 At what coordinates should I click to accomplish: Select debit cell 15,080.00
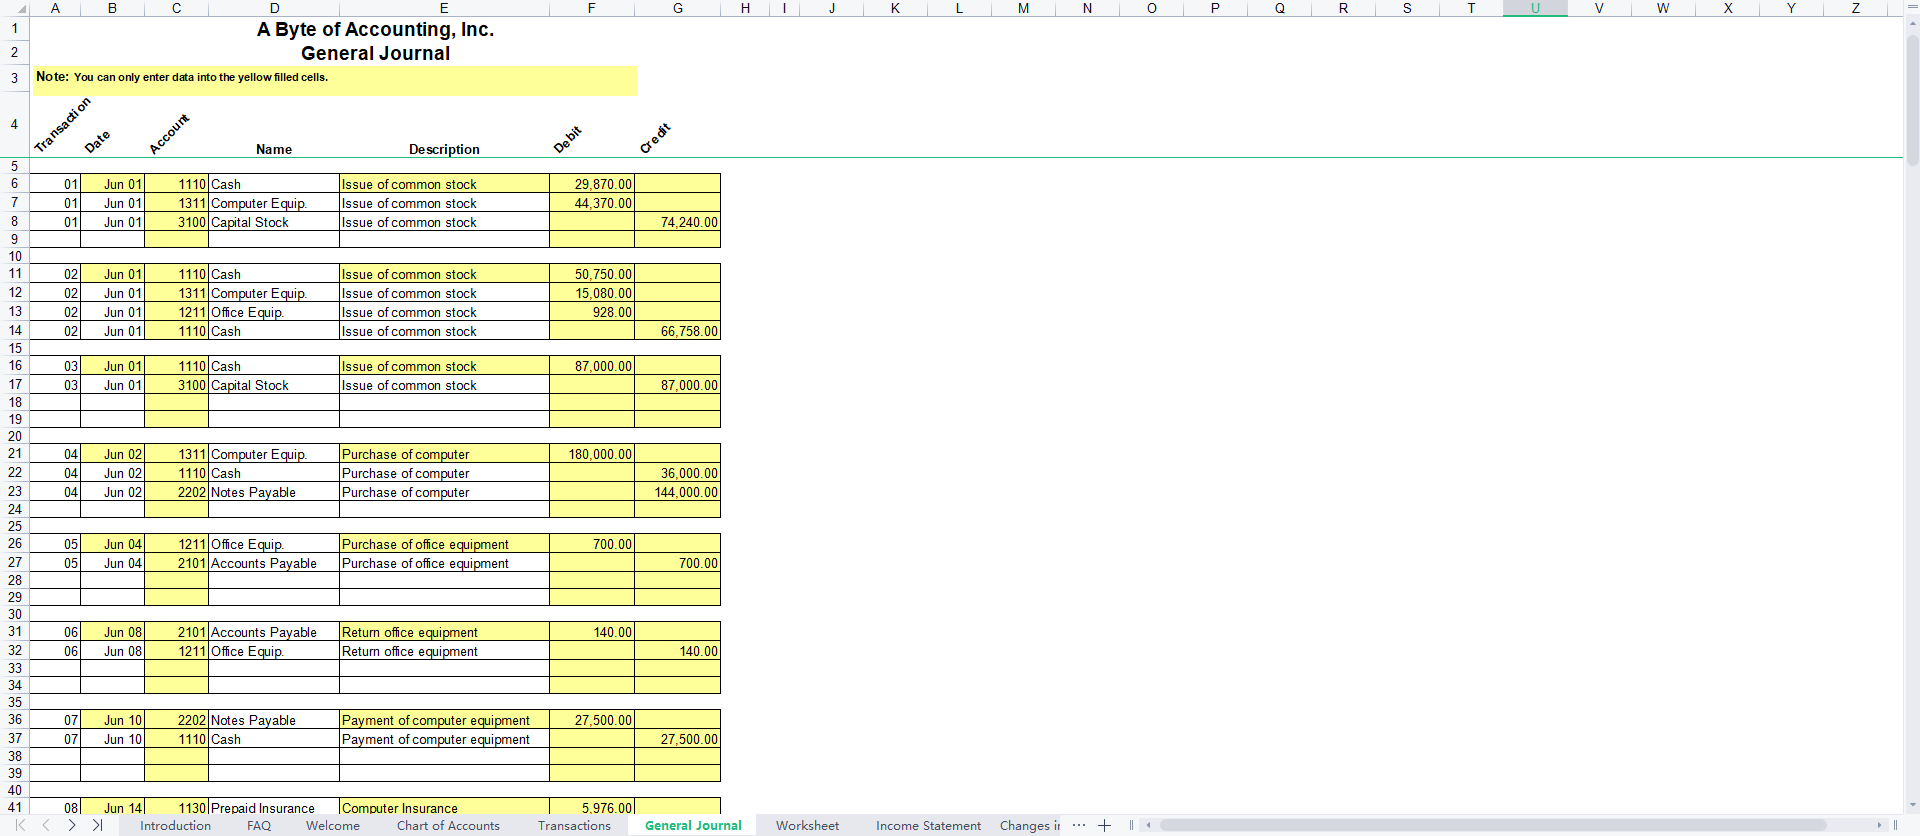[591, 293]
